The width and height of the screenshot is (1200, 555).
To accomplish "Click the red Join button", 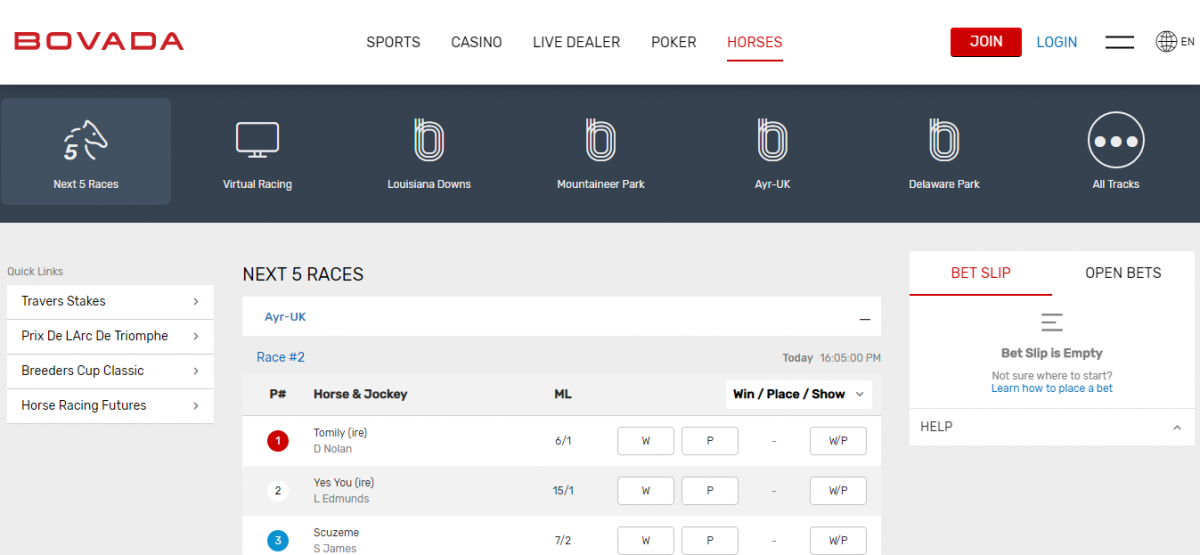I will coord(986,42).
